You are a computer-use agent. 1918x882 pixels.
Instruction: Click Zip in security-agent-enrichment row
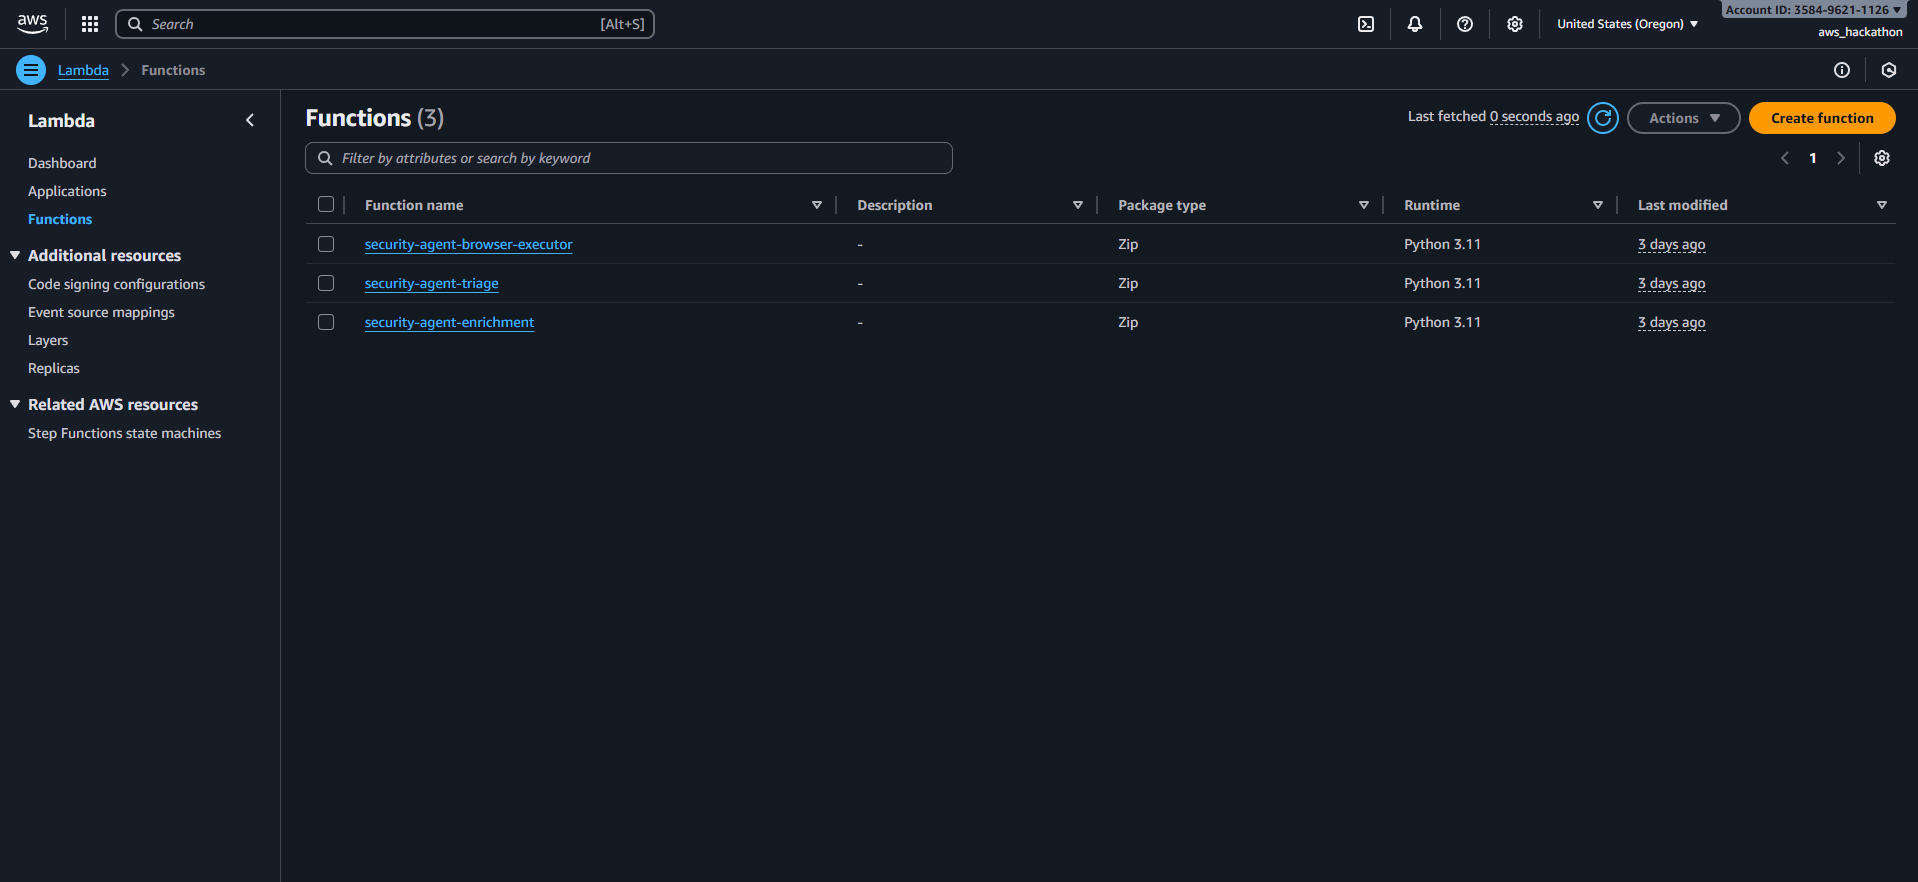[x=1128, y=322]
